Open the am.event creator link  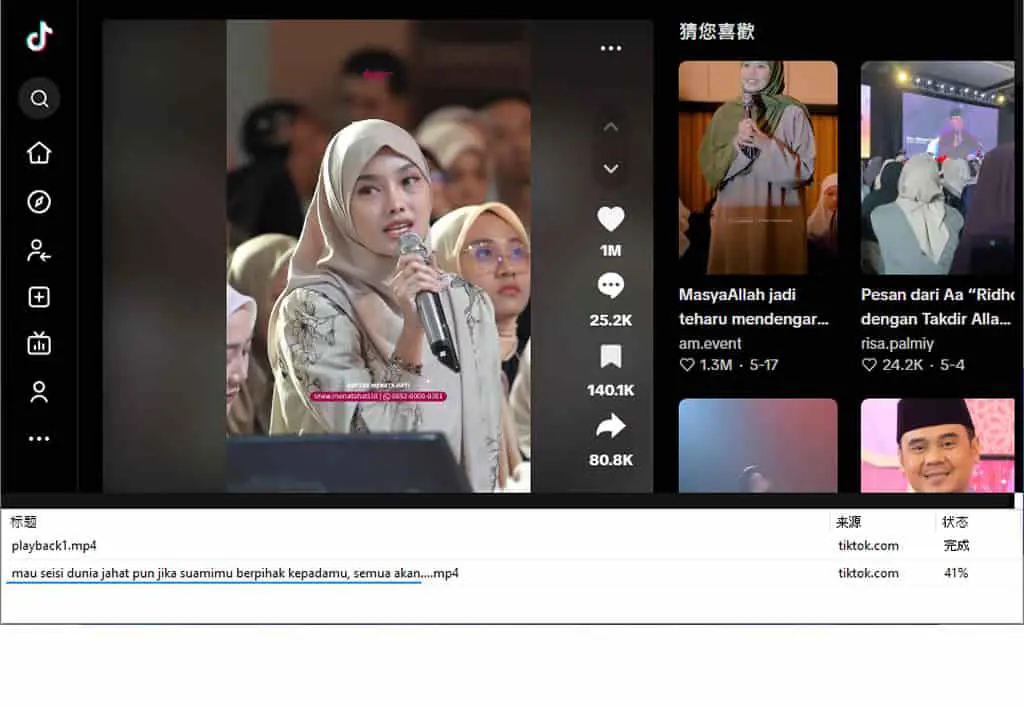tap(710, 344)
